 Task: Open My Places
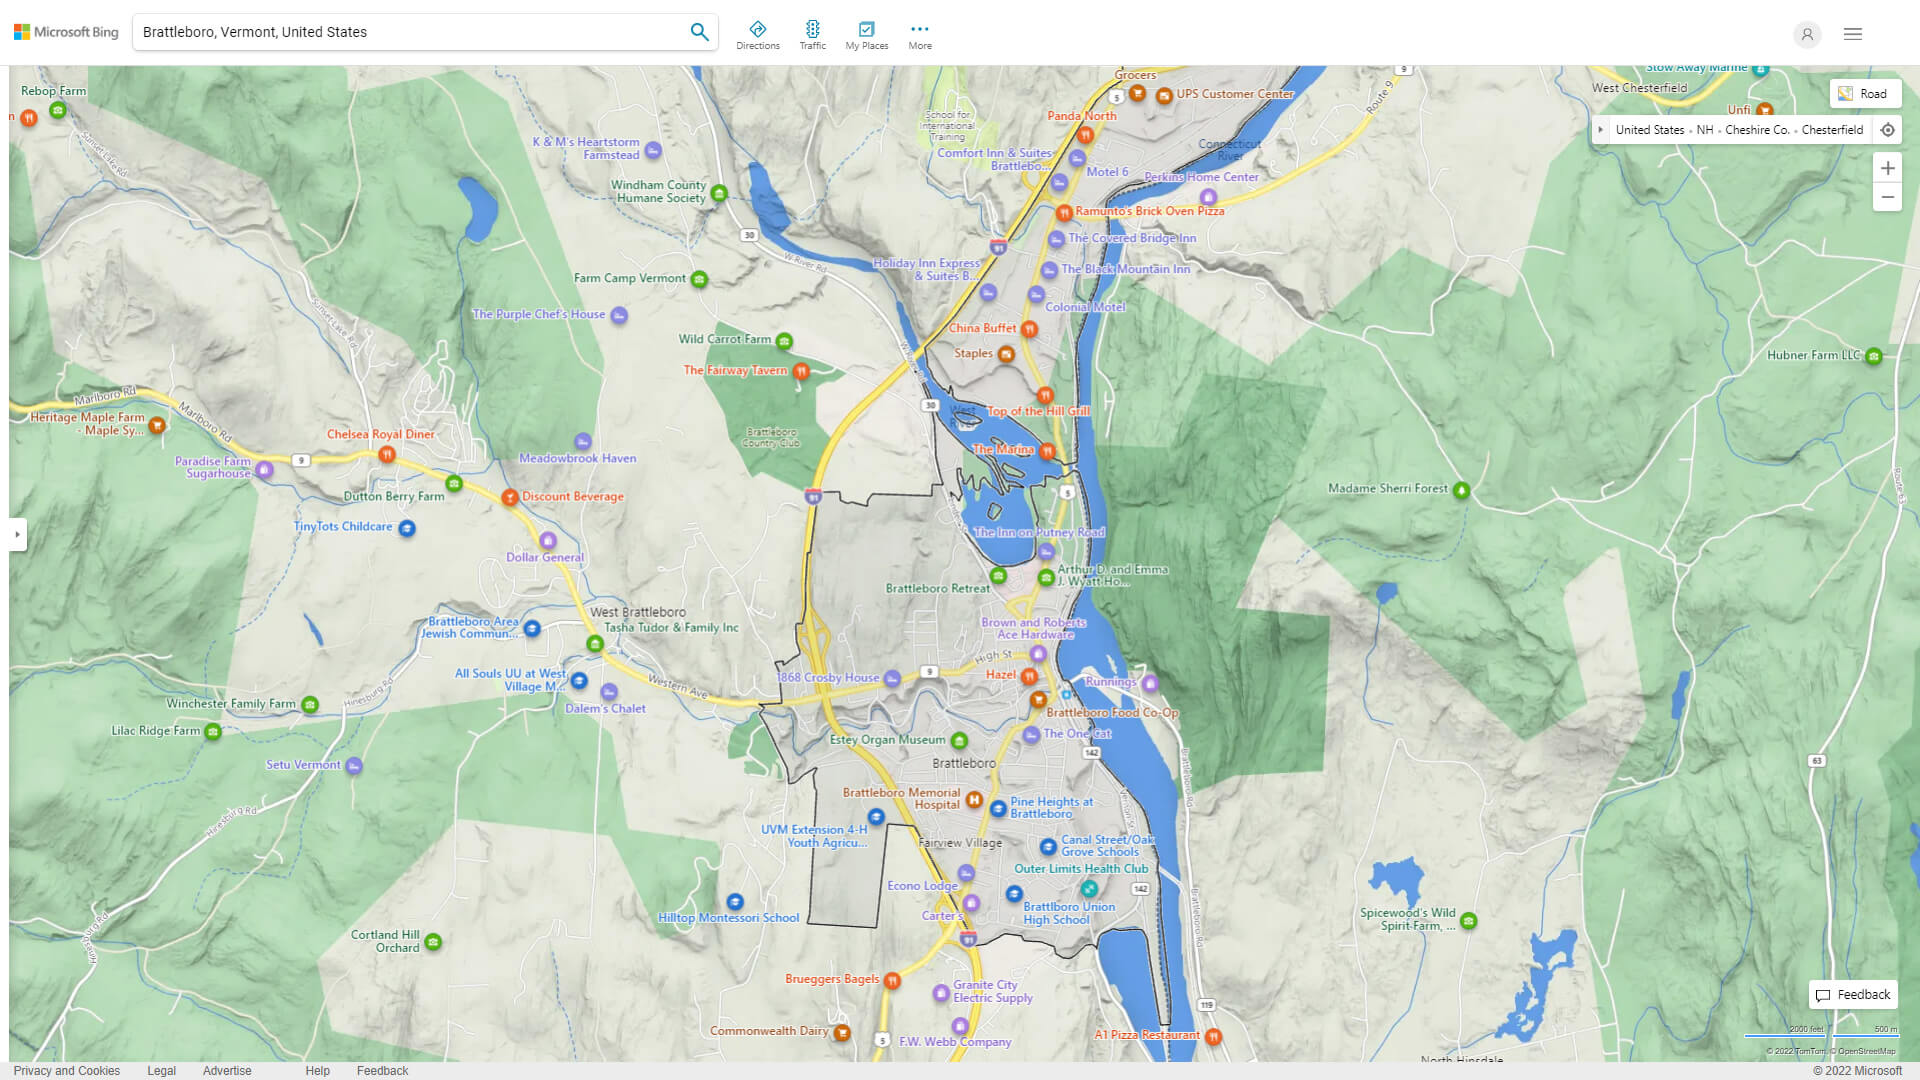866,33
